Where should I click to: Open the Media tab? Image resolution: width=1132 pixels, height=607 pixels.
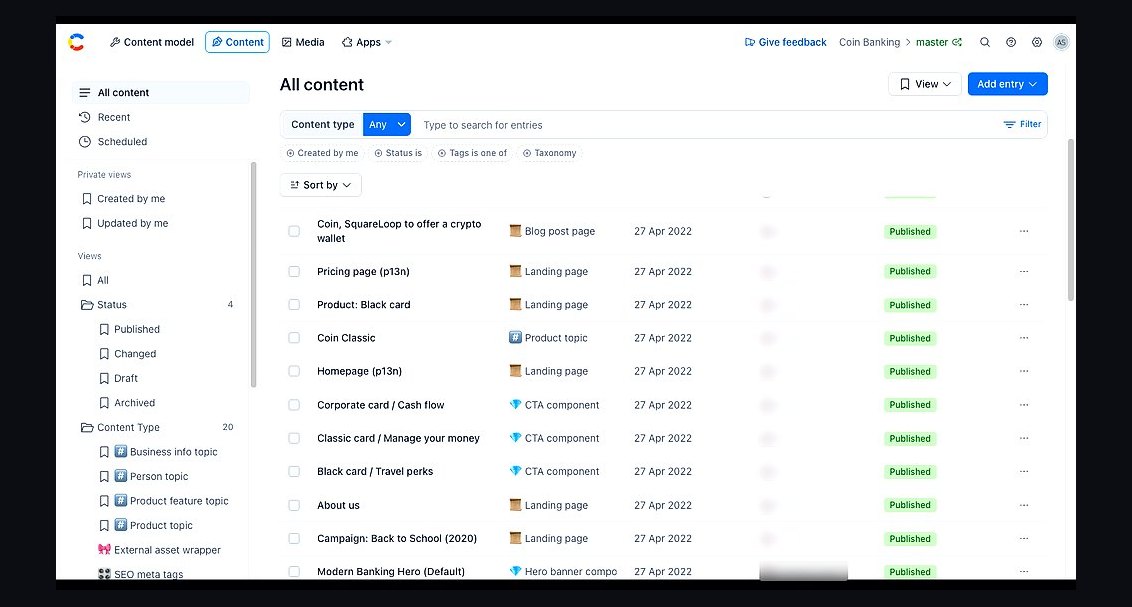coord(303,43)
